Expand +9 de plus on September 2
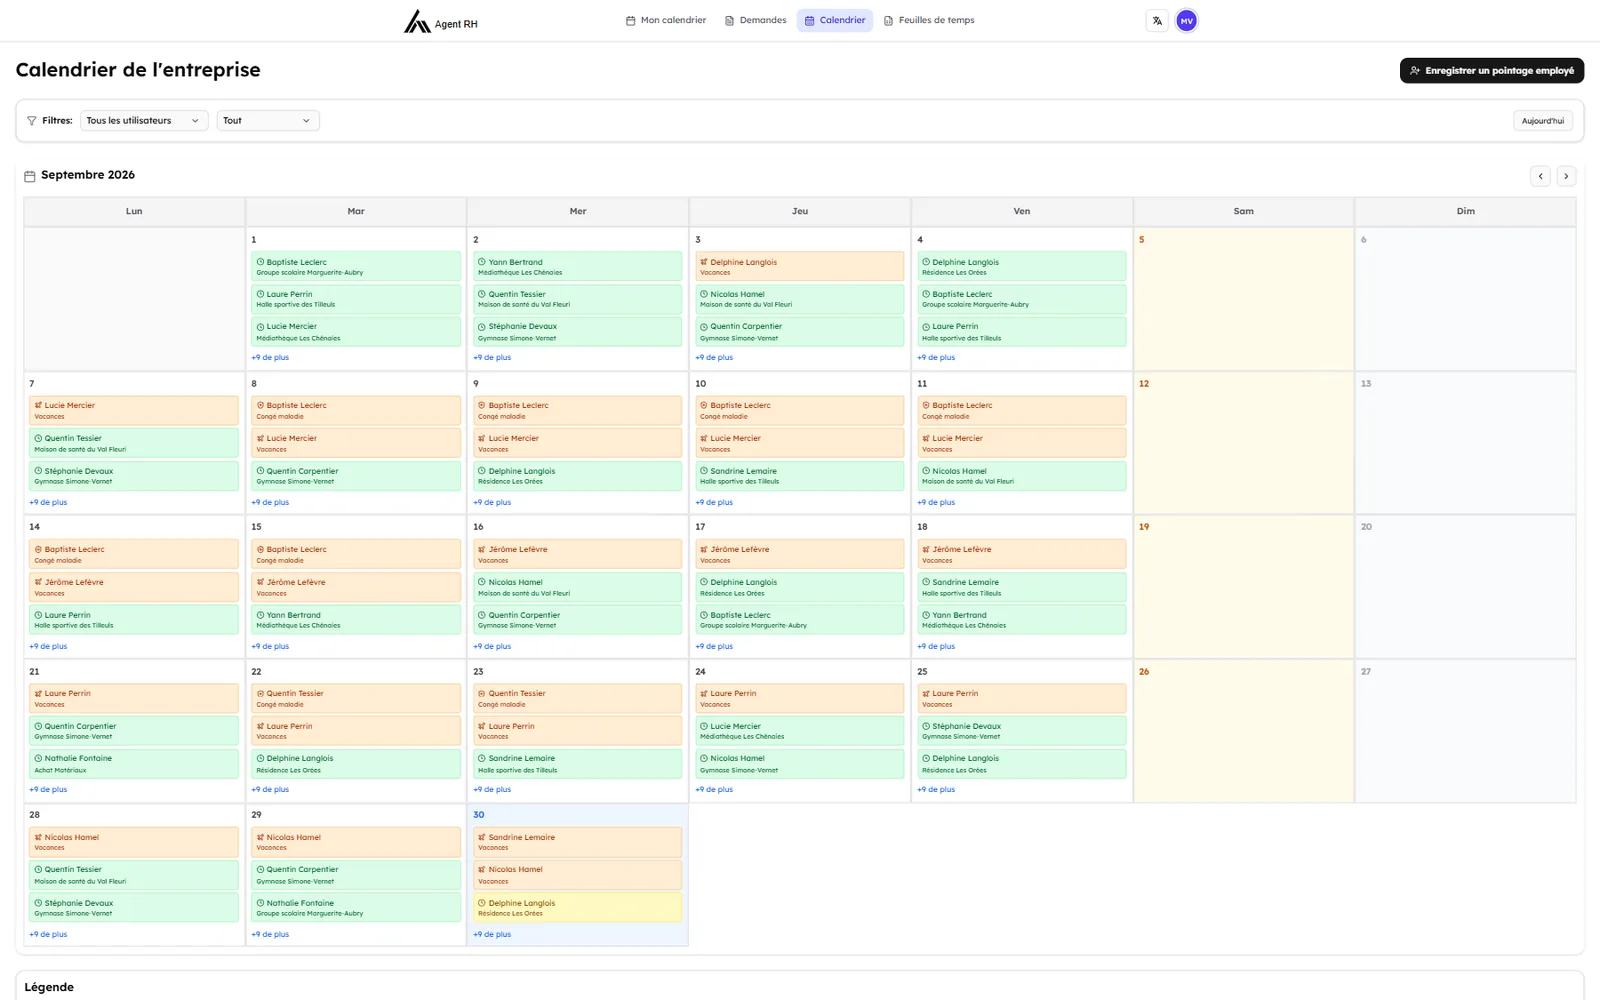This screenshot has width=1600, height=1000. click(x=492, y=358)
